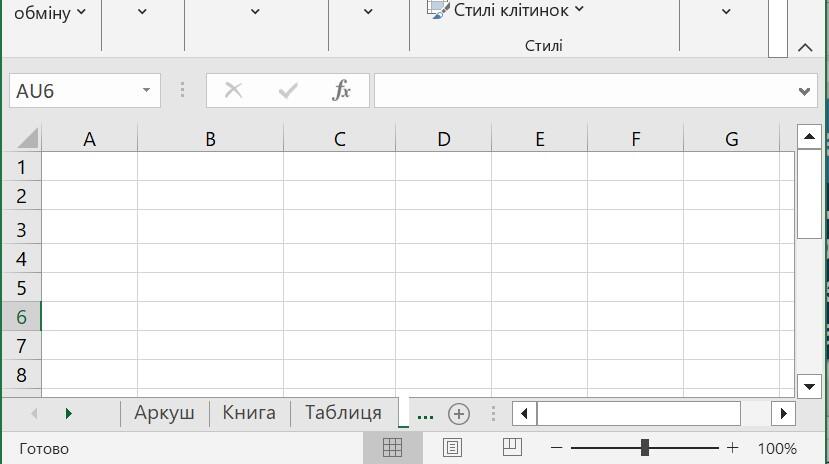Select row 3 header
This screenshot has height=464, width=829.
[21, 227]
